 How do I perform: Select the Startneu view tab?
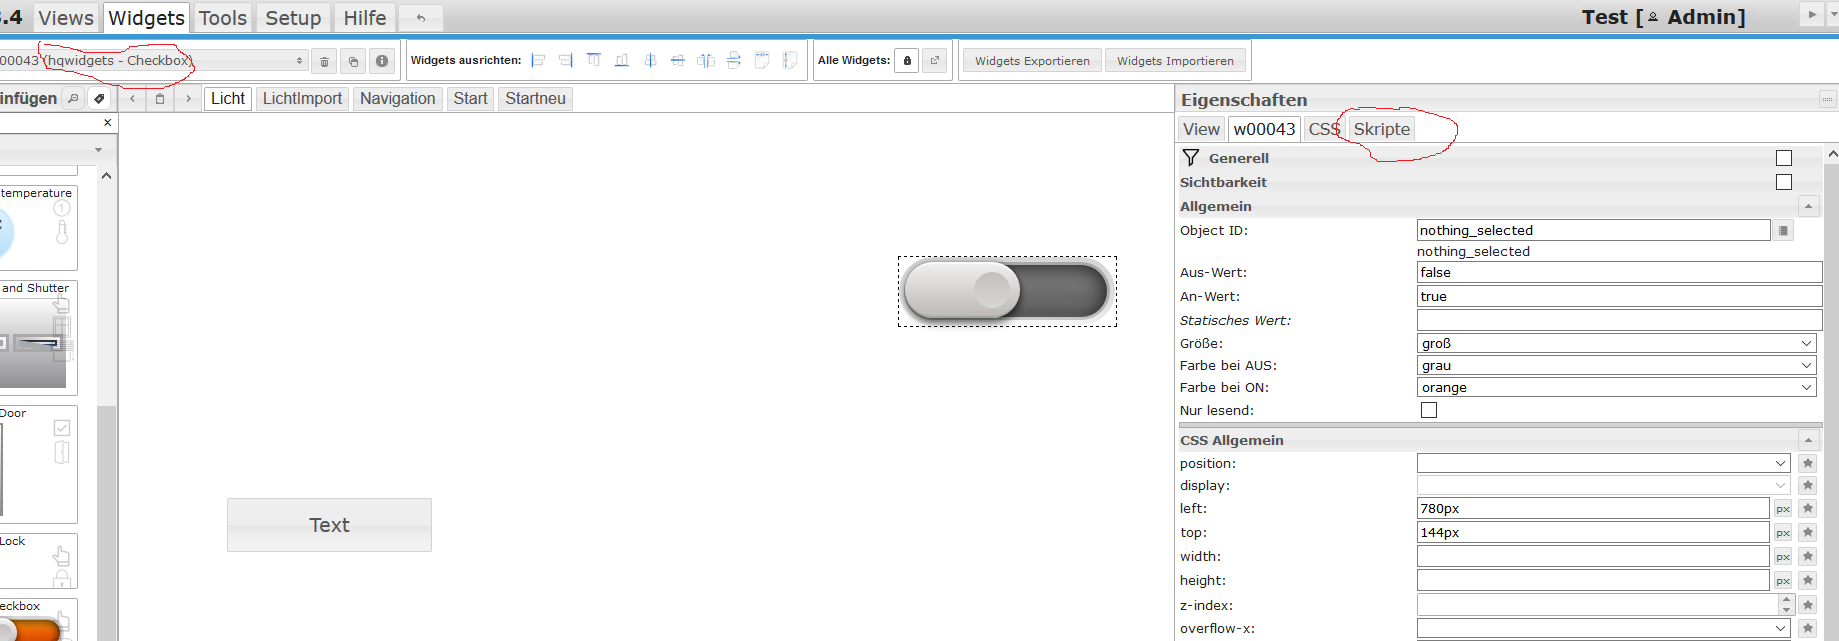[x=535, y=98]
